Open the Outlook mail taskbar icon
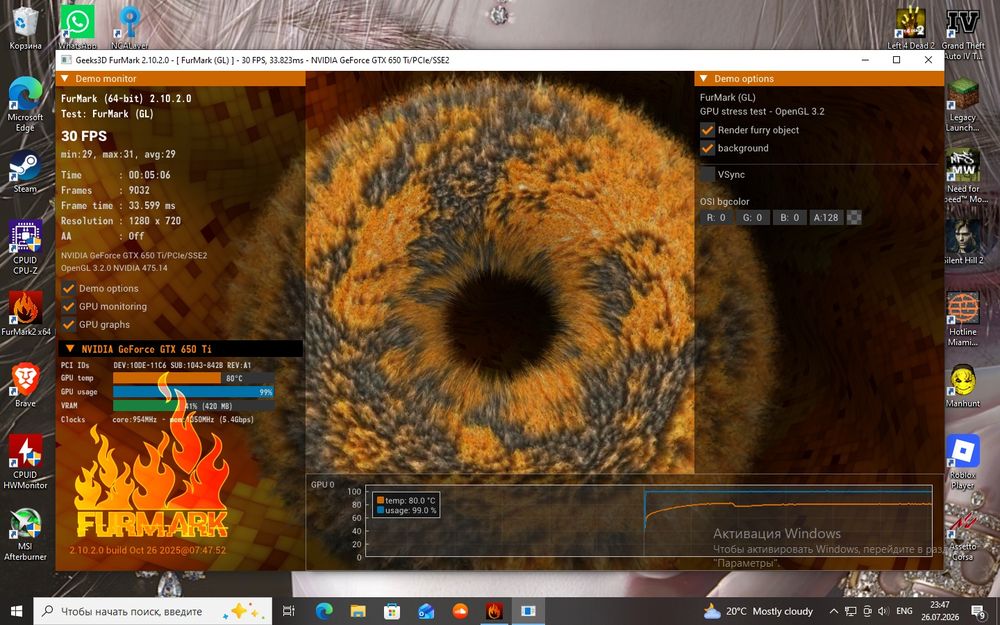 coord(425,611)
